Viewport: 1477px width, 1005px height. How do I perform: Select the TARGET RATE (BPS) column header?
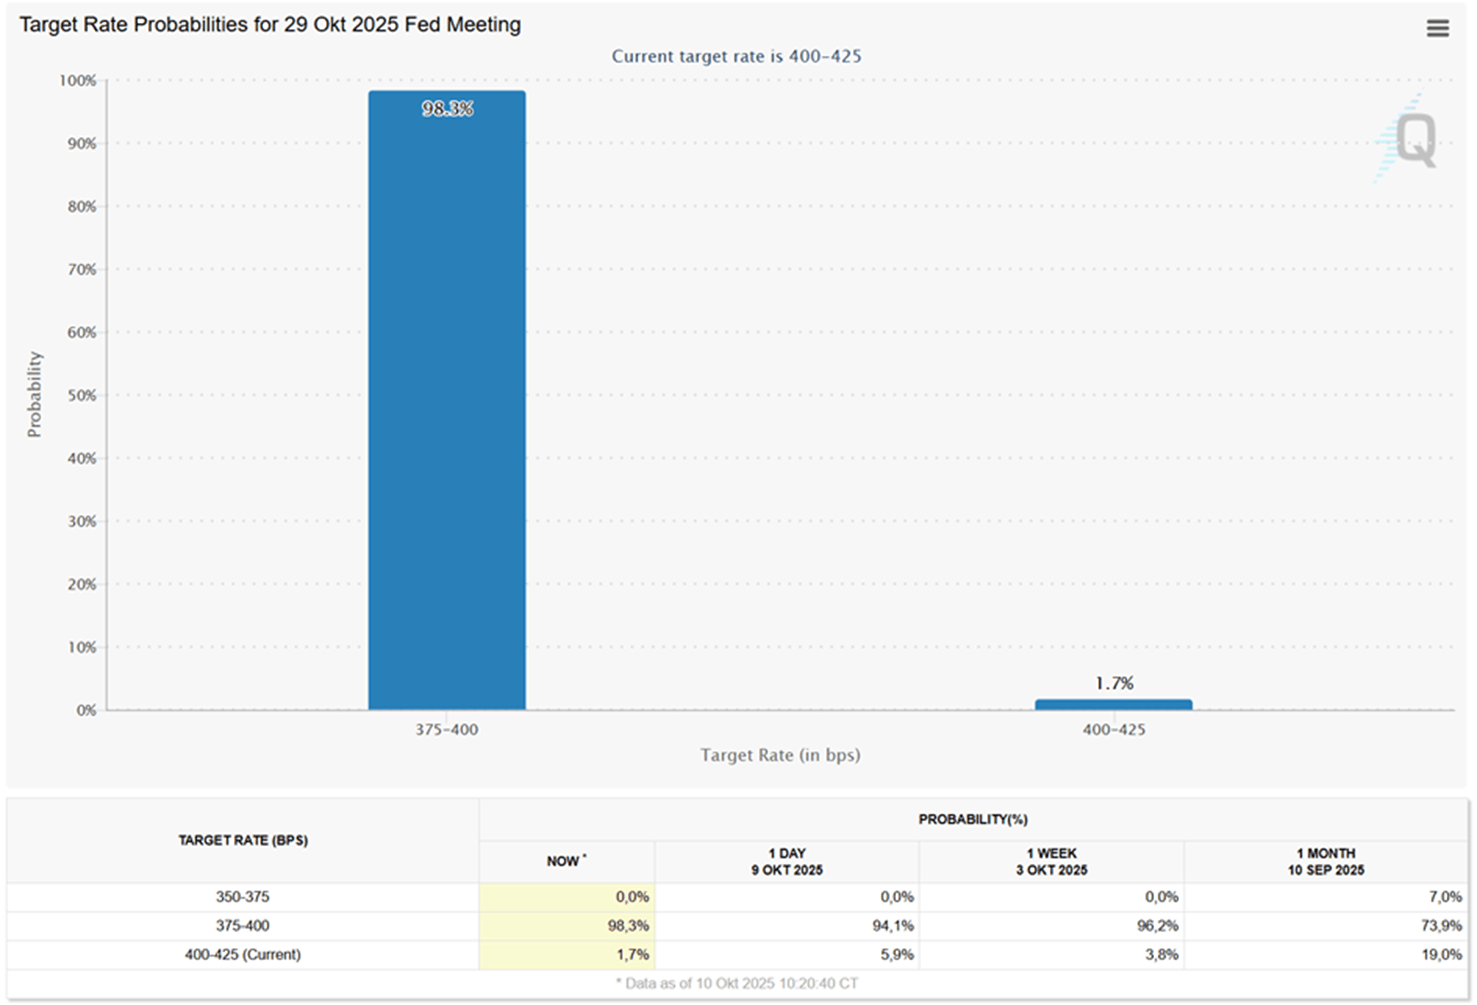243,840
